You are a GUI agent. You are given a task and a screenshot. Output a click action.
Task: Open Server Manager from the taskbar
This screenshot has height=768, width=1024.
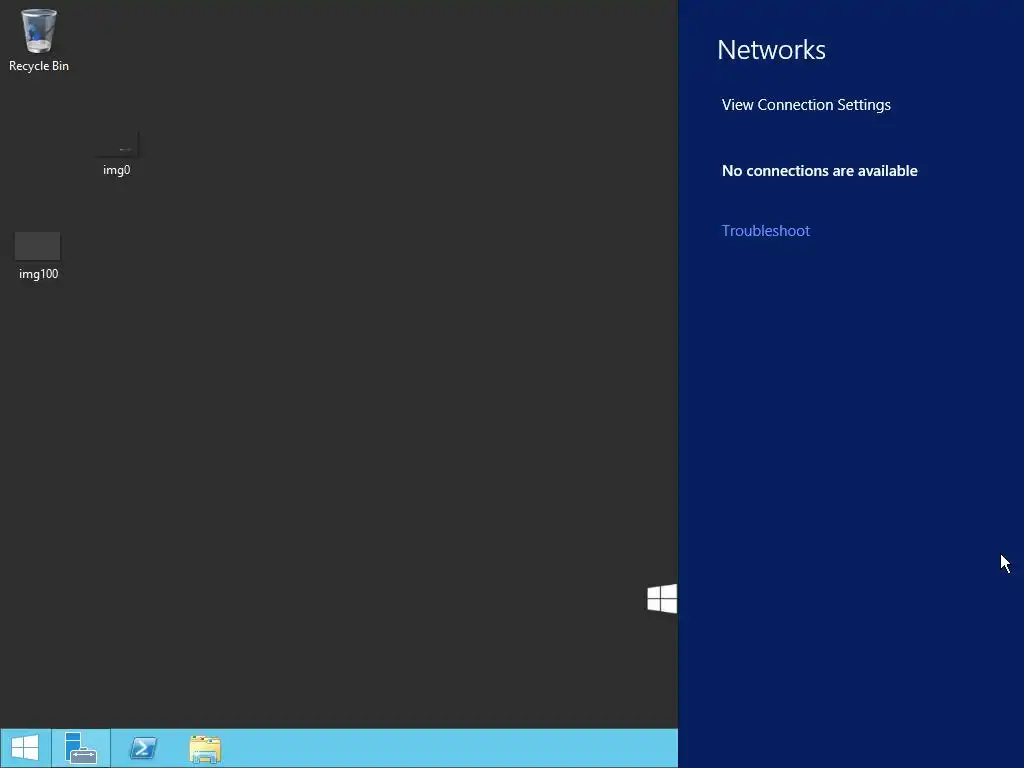point(81,748)
